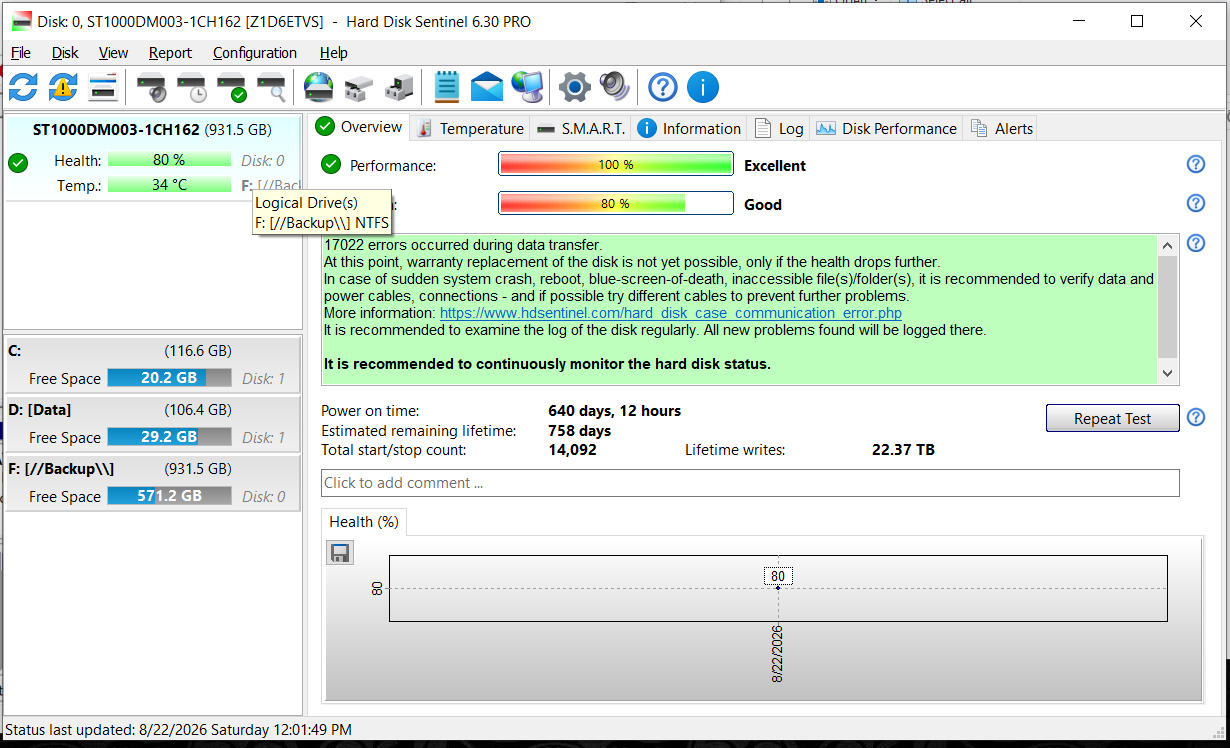The width and height of the screenshot is (1230, 748).
Task: Open the Log tab
Action: point(779,128)
